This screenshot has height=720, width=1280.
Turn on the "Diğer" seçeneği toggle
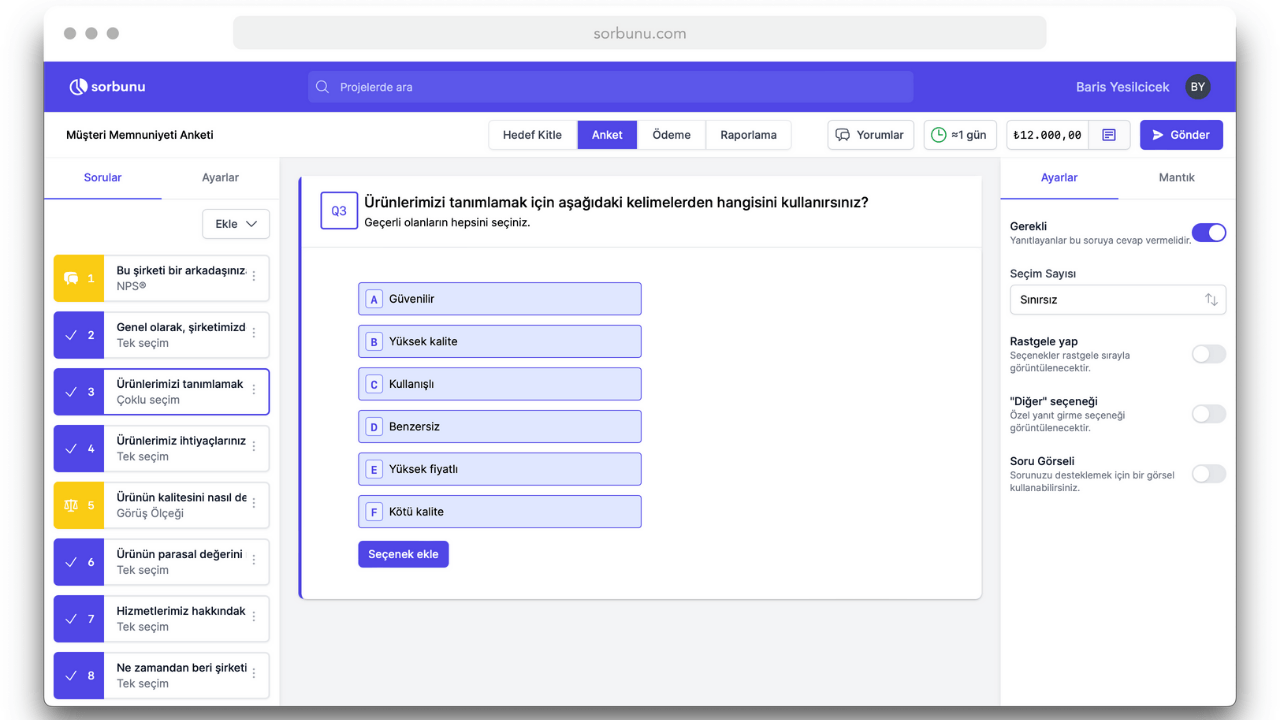[1208, 414]
